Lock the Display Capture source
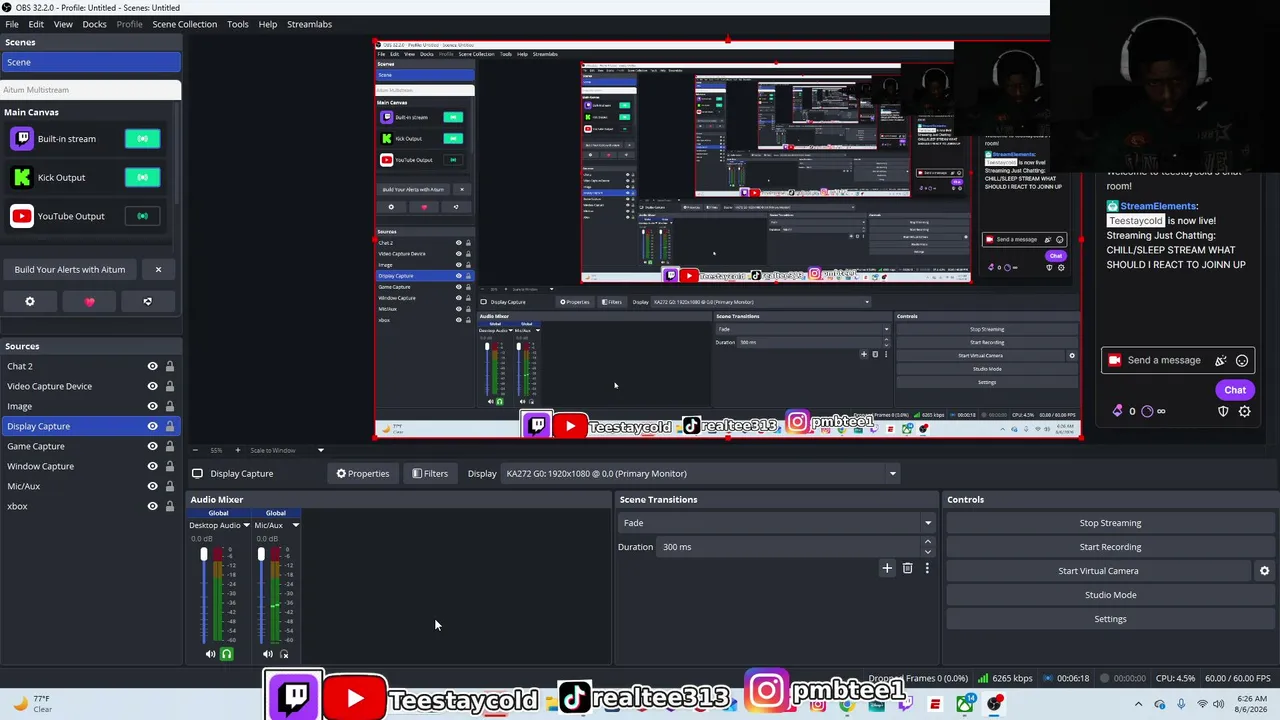Image resolution: width=1280 pixels, height=720 pixels. tap(170, 426)
